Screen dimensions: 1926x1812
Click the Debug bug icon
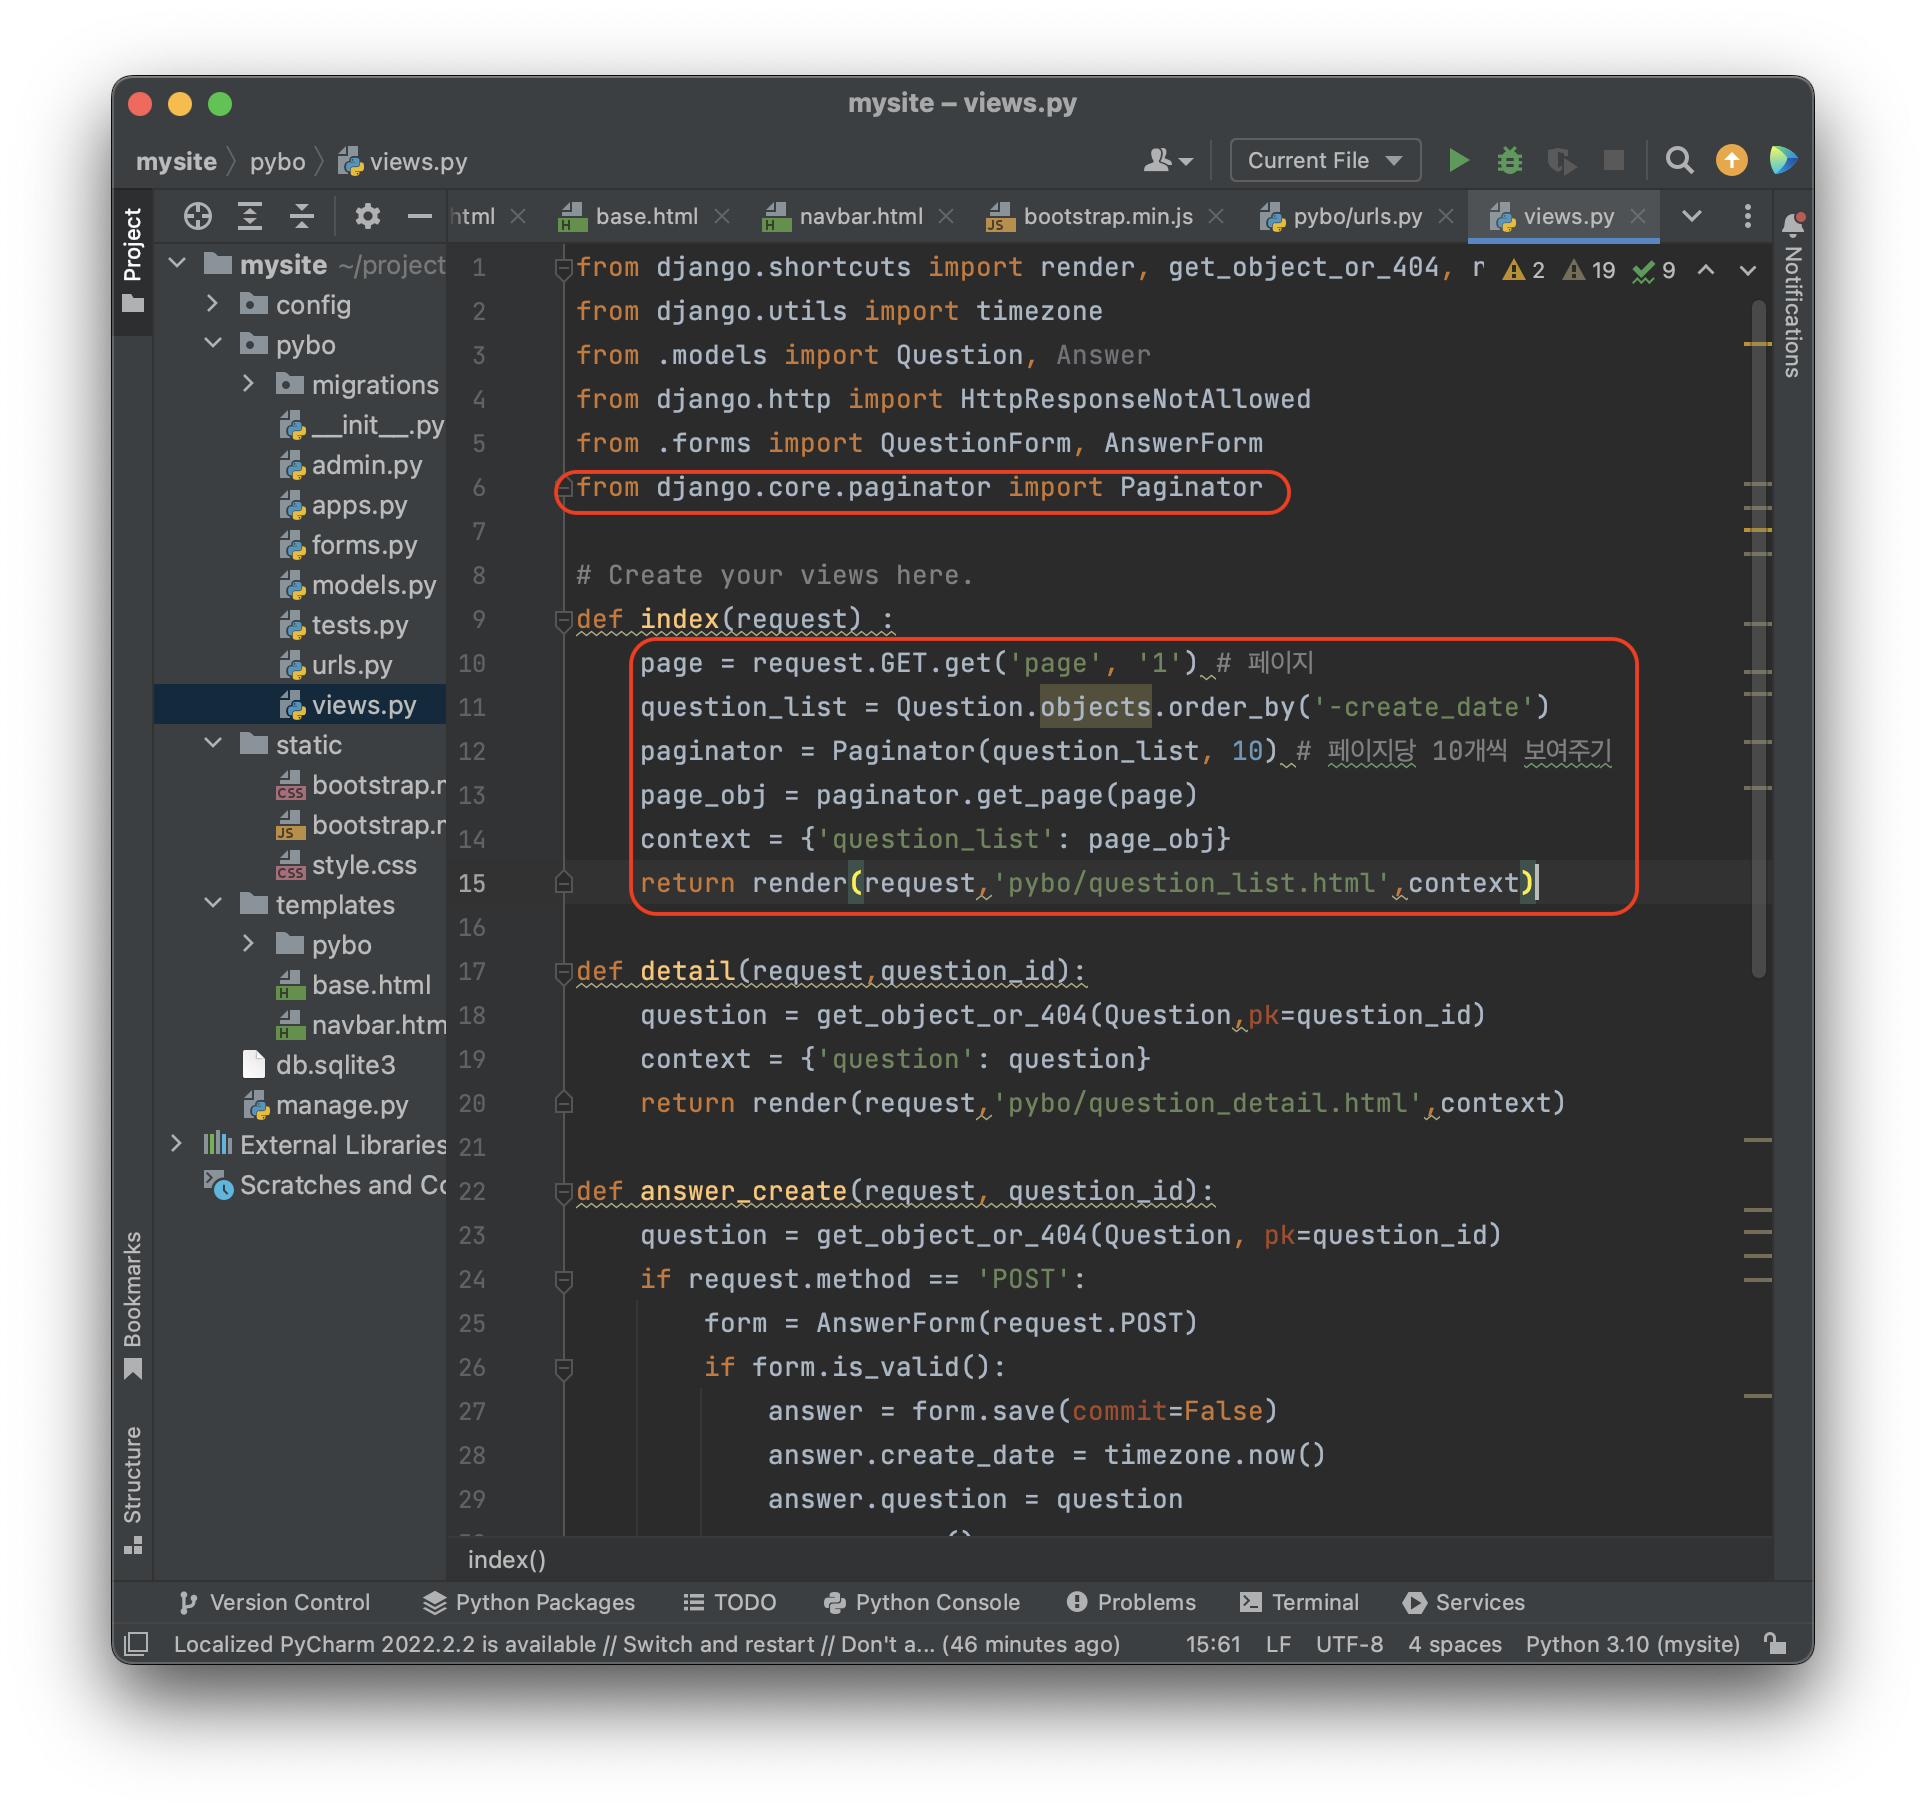(x=1509, y=160)
